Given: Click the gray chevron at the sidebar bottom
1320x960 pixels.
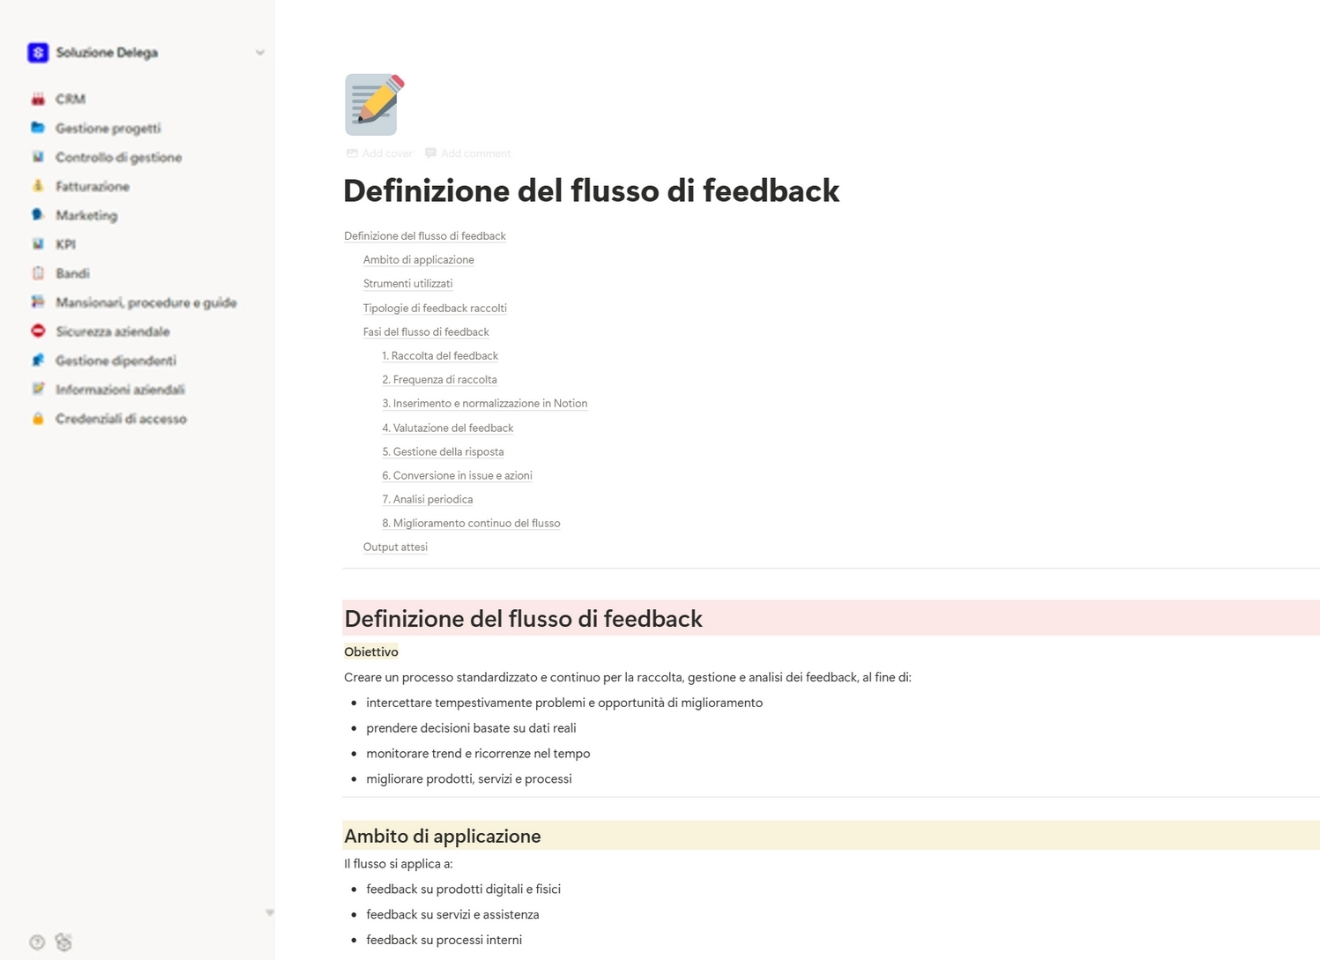Looking at the screenshot, I should [x=268, y=912].
